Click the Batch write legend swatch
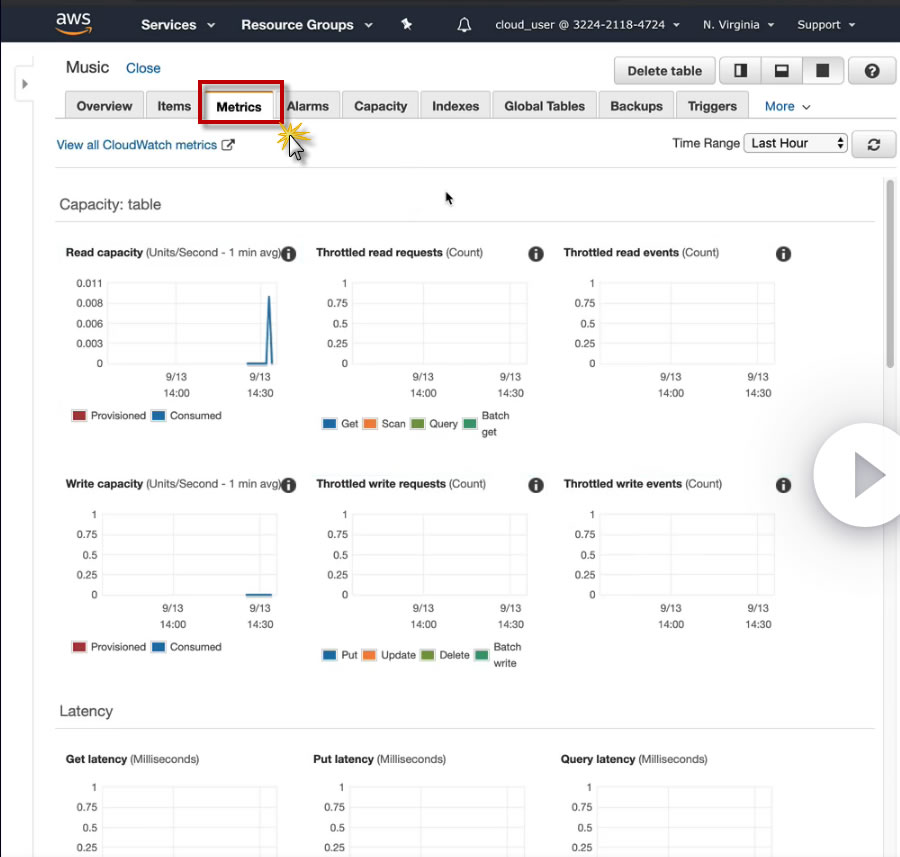Image resolution: width=900 pixels, height=857 pixels. (x=482, y=655)
